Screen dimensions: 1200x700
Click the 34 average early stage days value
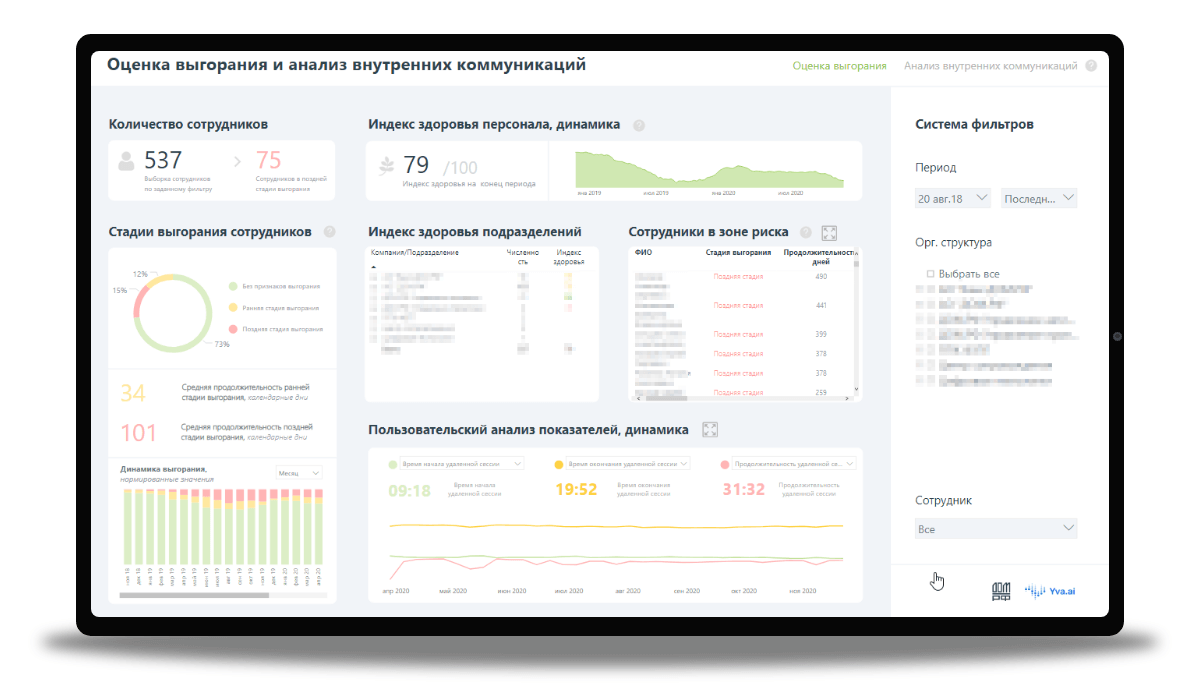[x=133, y=393]
